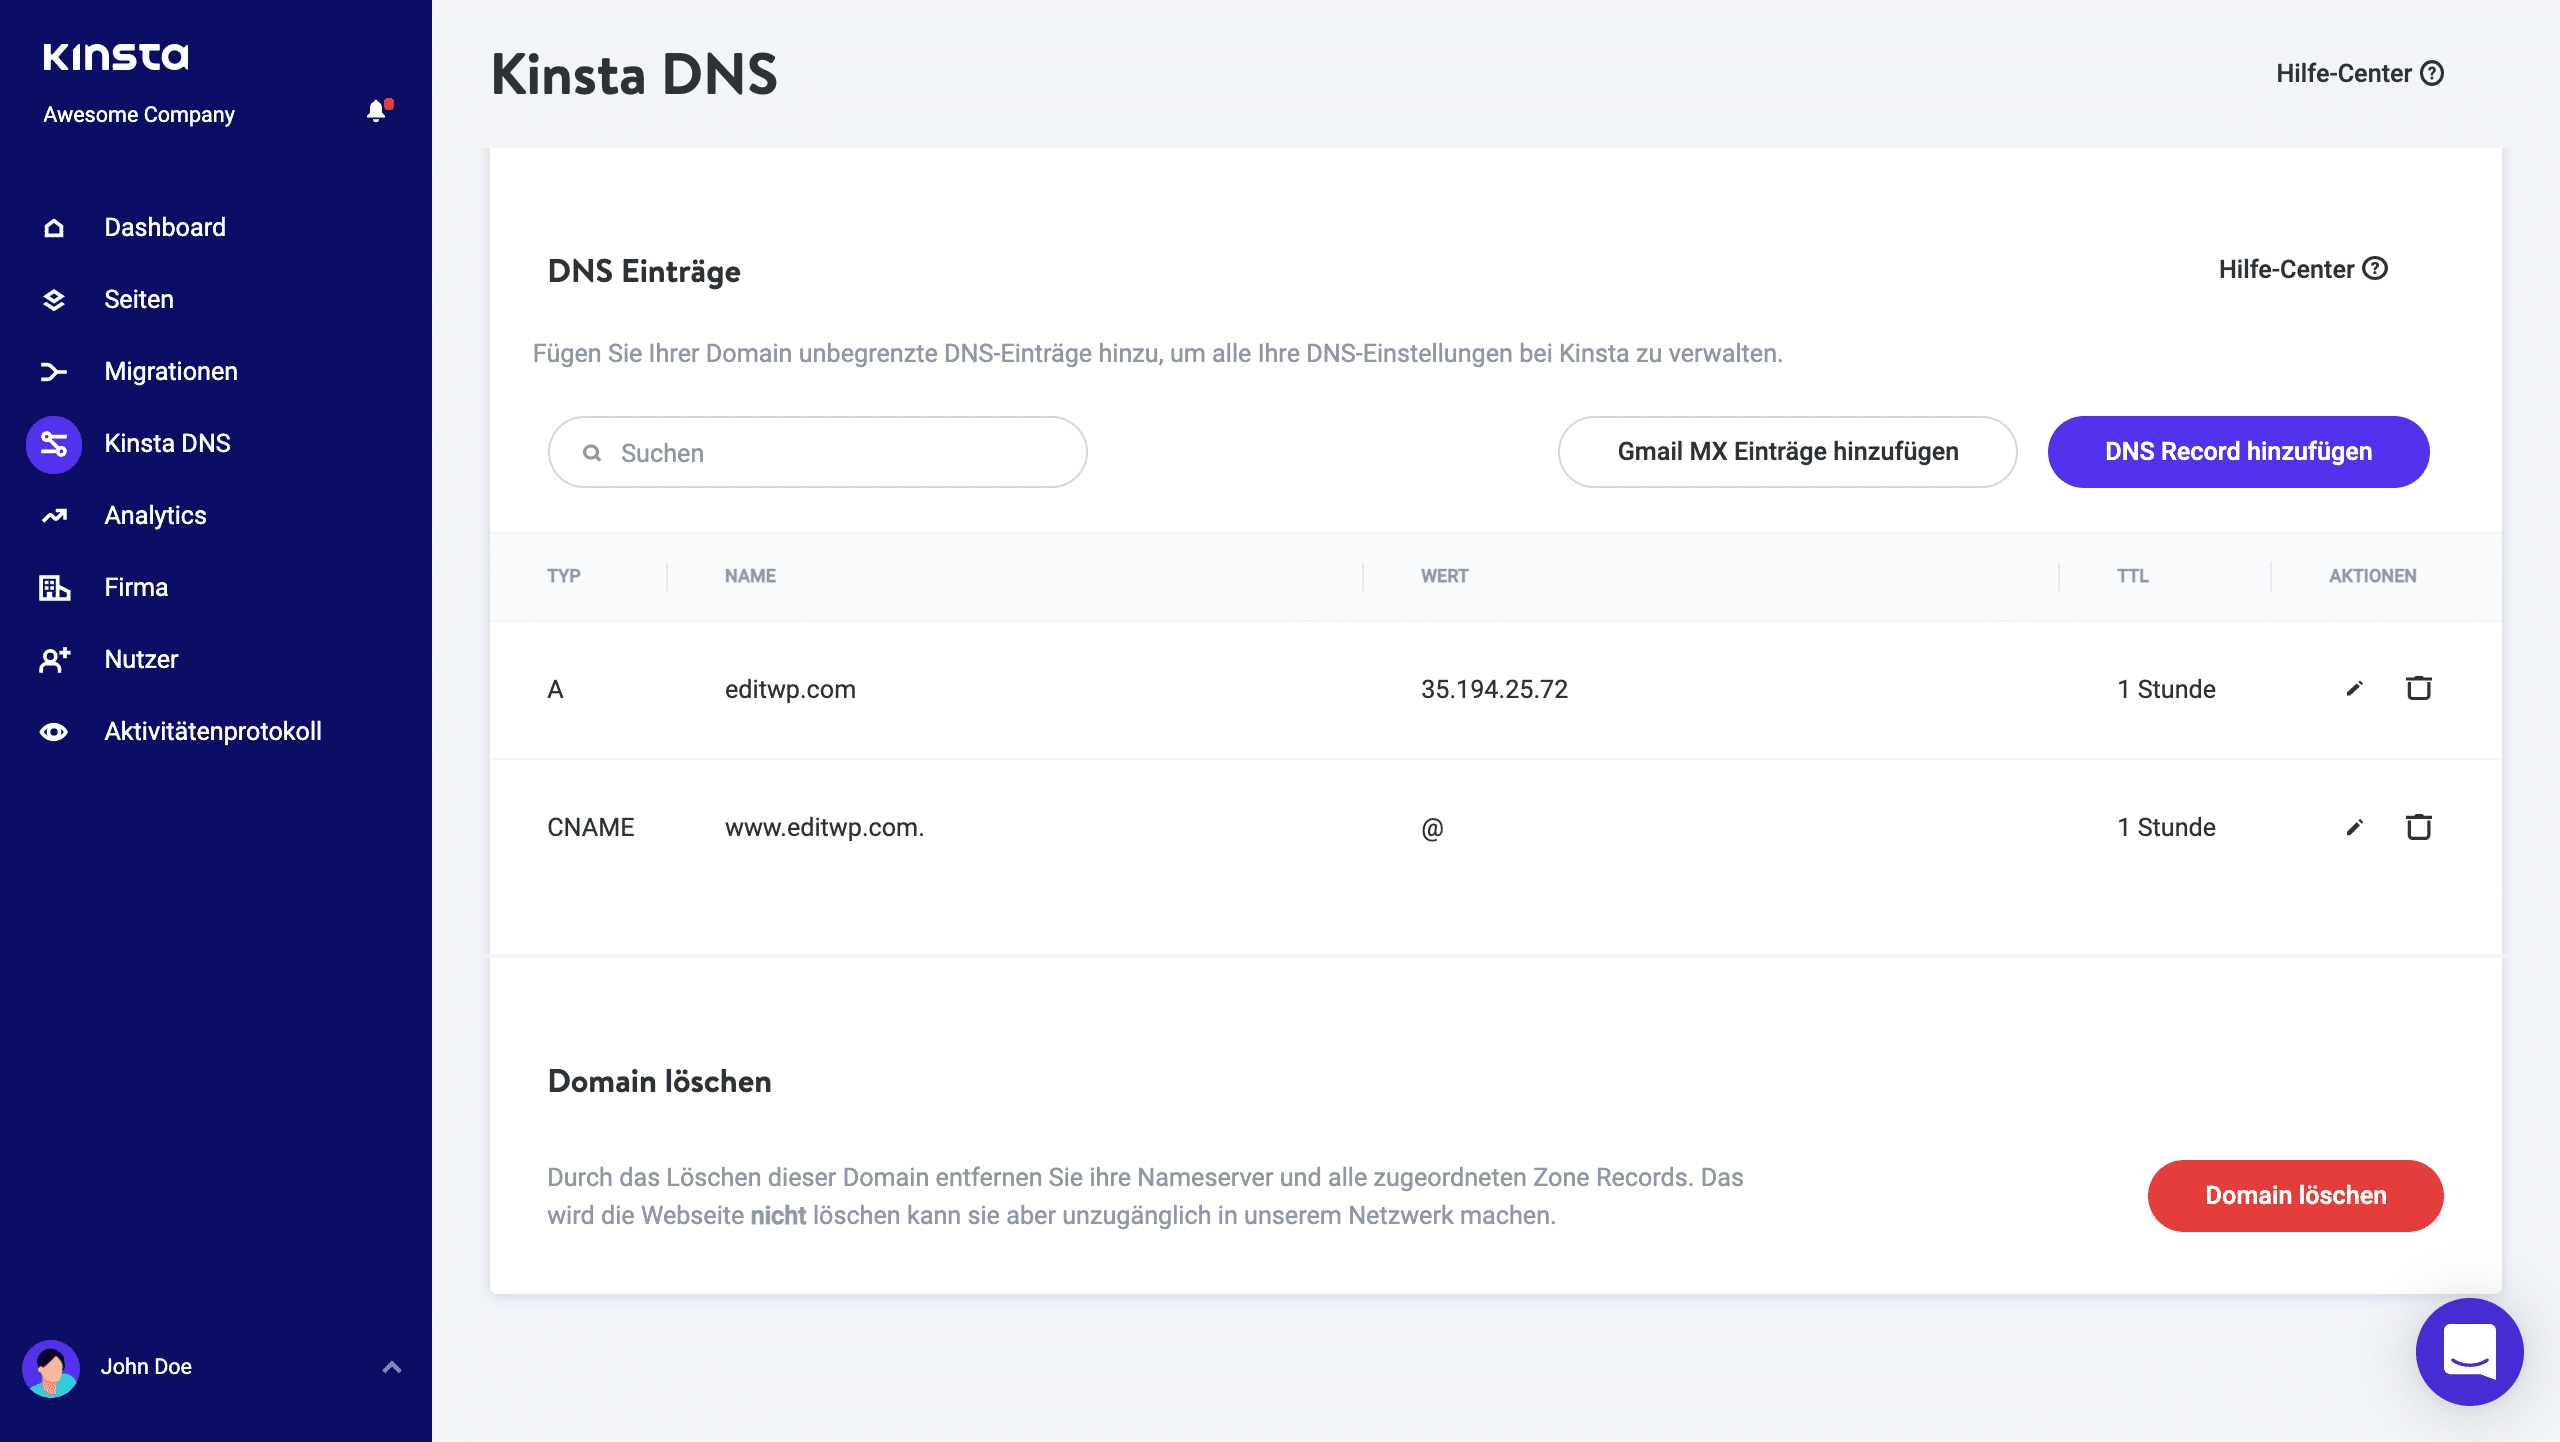The image size is (2560, 1442).
Task: Select the Gmail MX Einträge hinzufügen option
Action: point(1788,452)
